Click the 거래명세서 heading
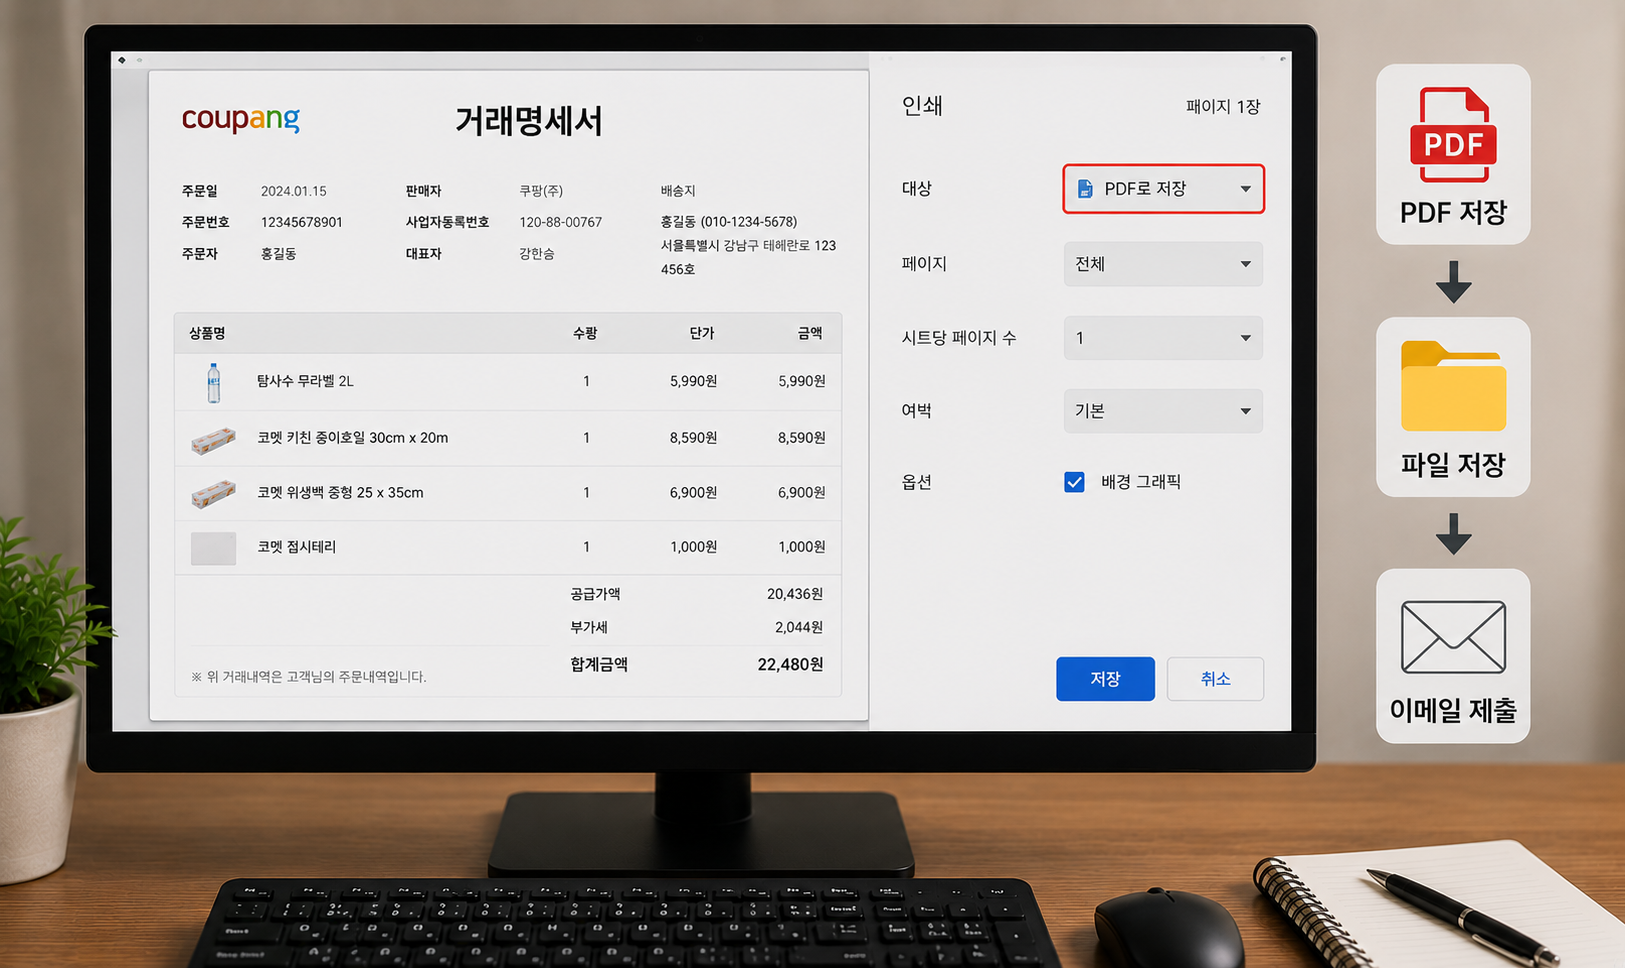The height and width of the screenshot is (968, 1625). (529, 121)
